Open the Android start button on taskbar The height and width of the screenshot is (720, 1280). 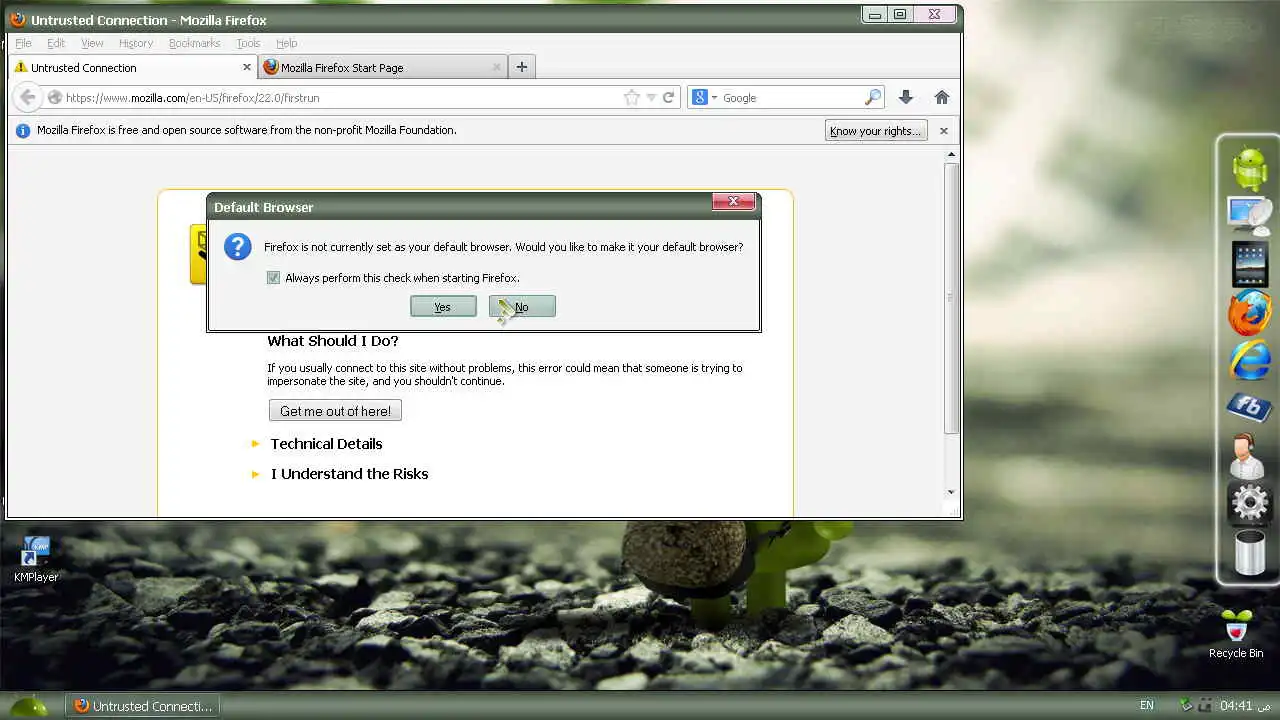coord(28,705)
